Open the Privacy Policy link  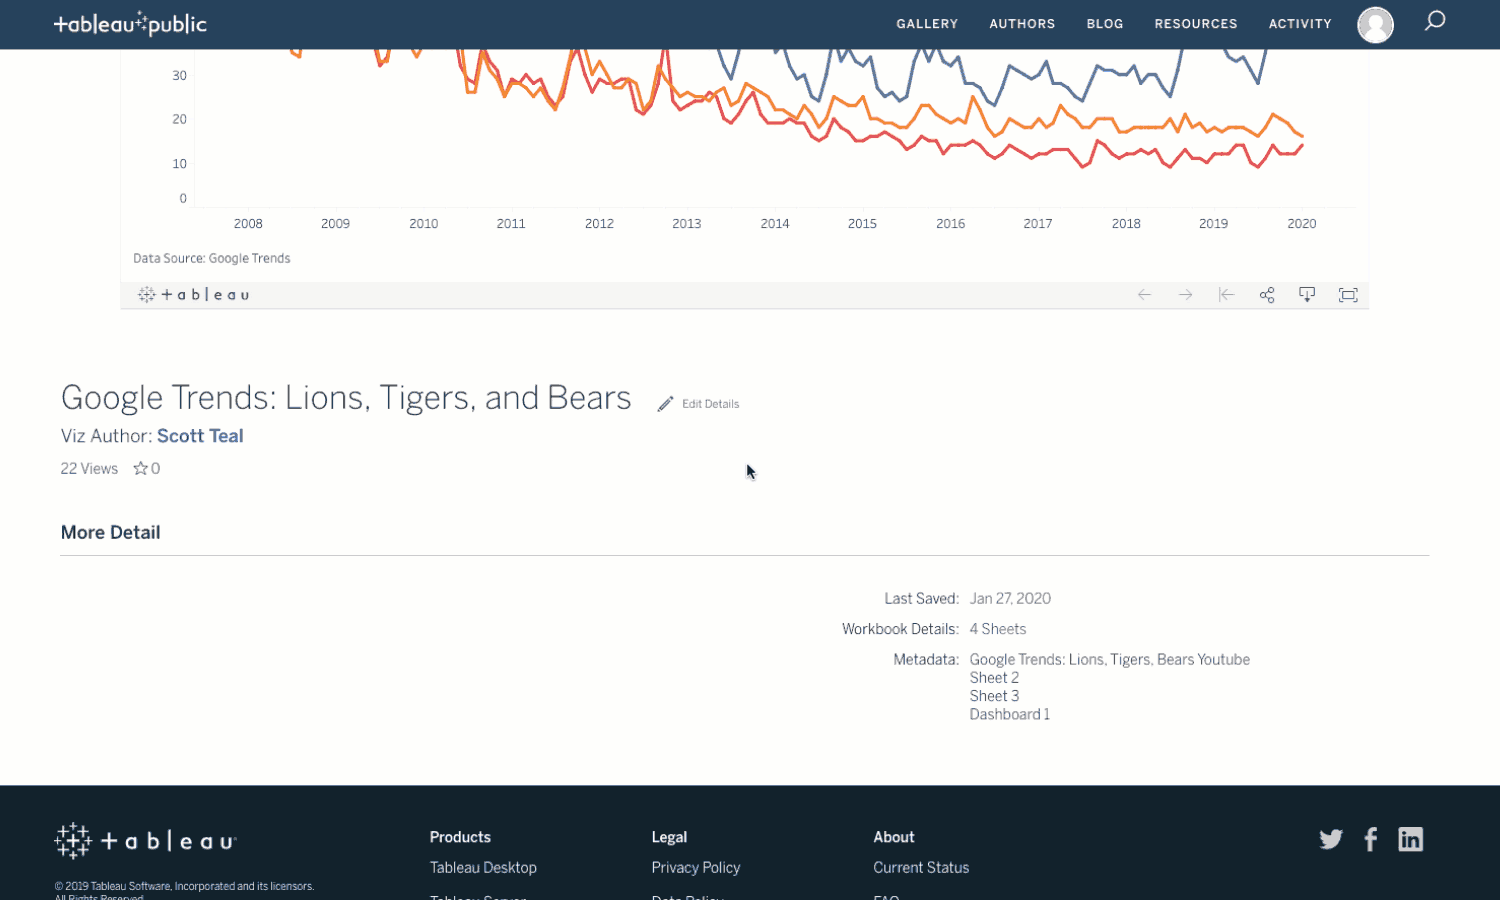click(696, 868)
